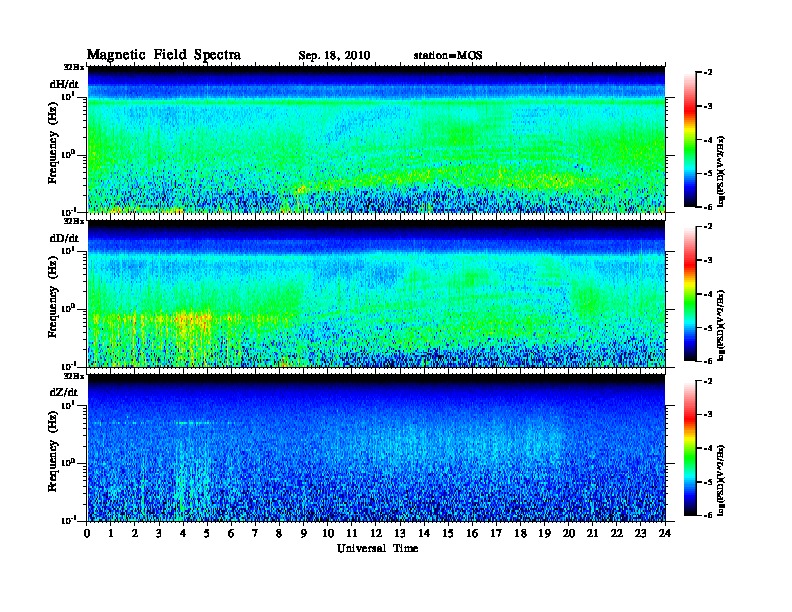Click the color bar beside dD/dt plot
The image size is (792, 612).
pos(690,294)
